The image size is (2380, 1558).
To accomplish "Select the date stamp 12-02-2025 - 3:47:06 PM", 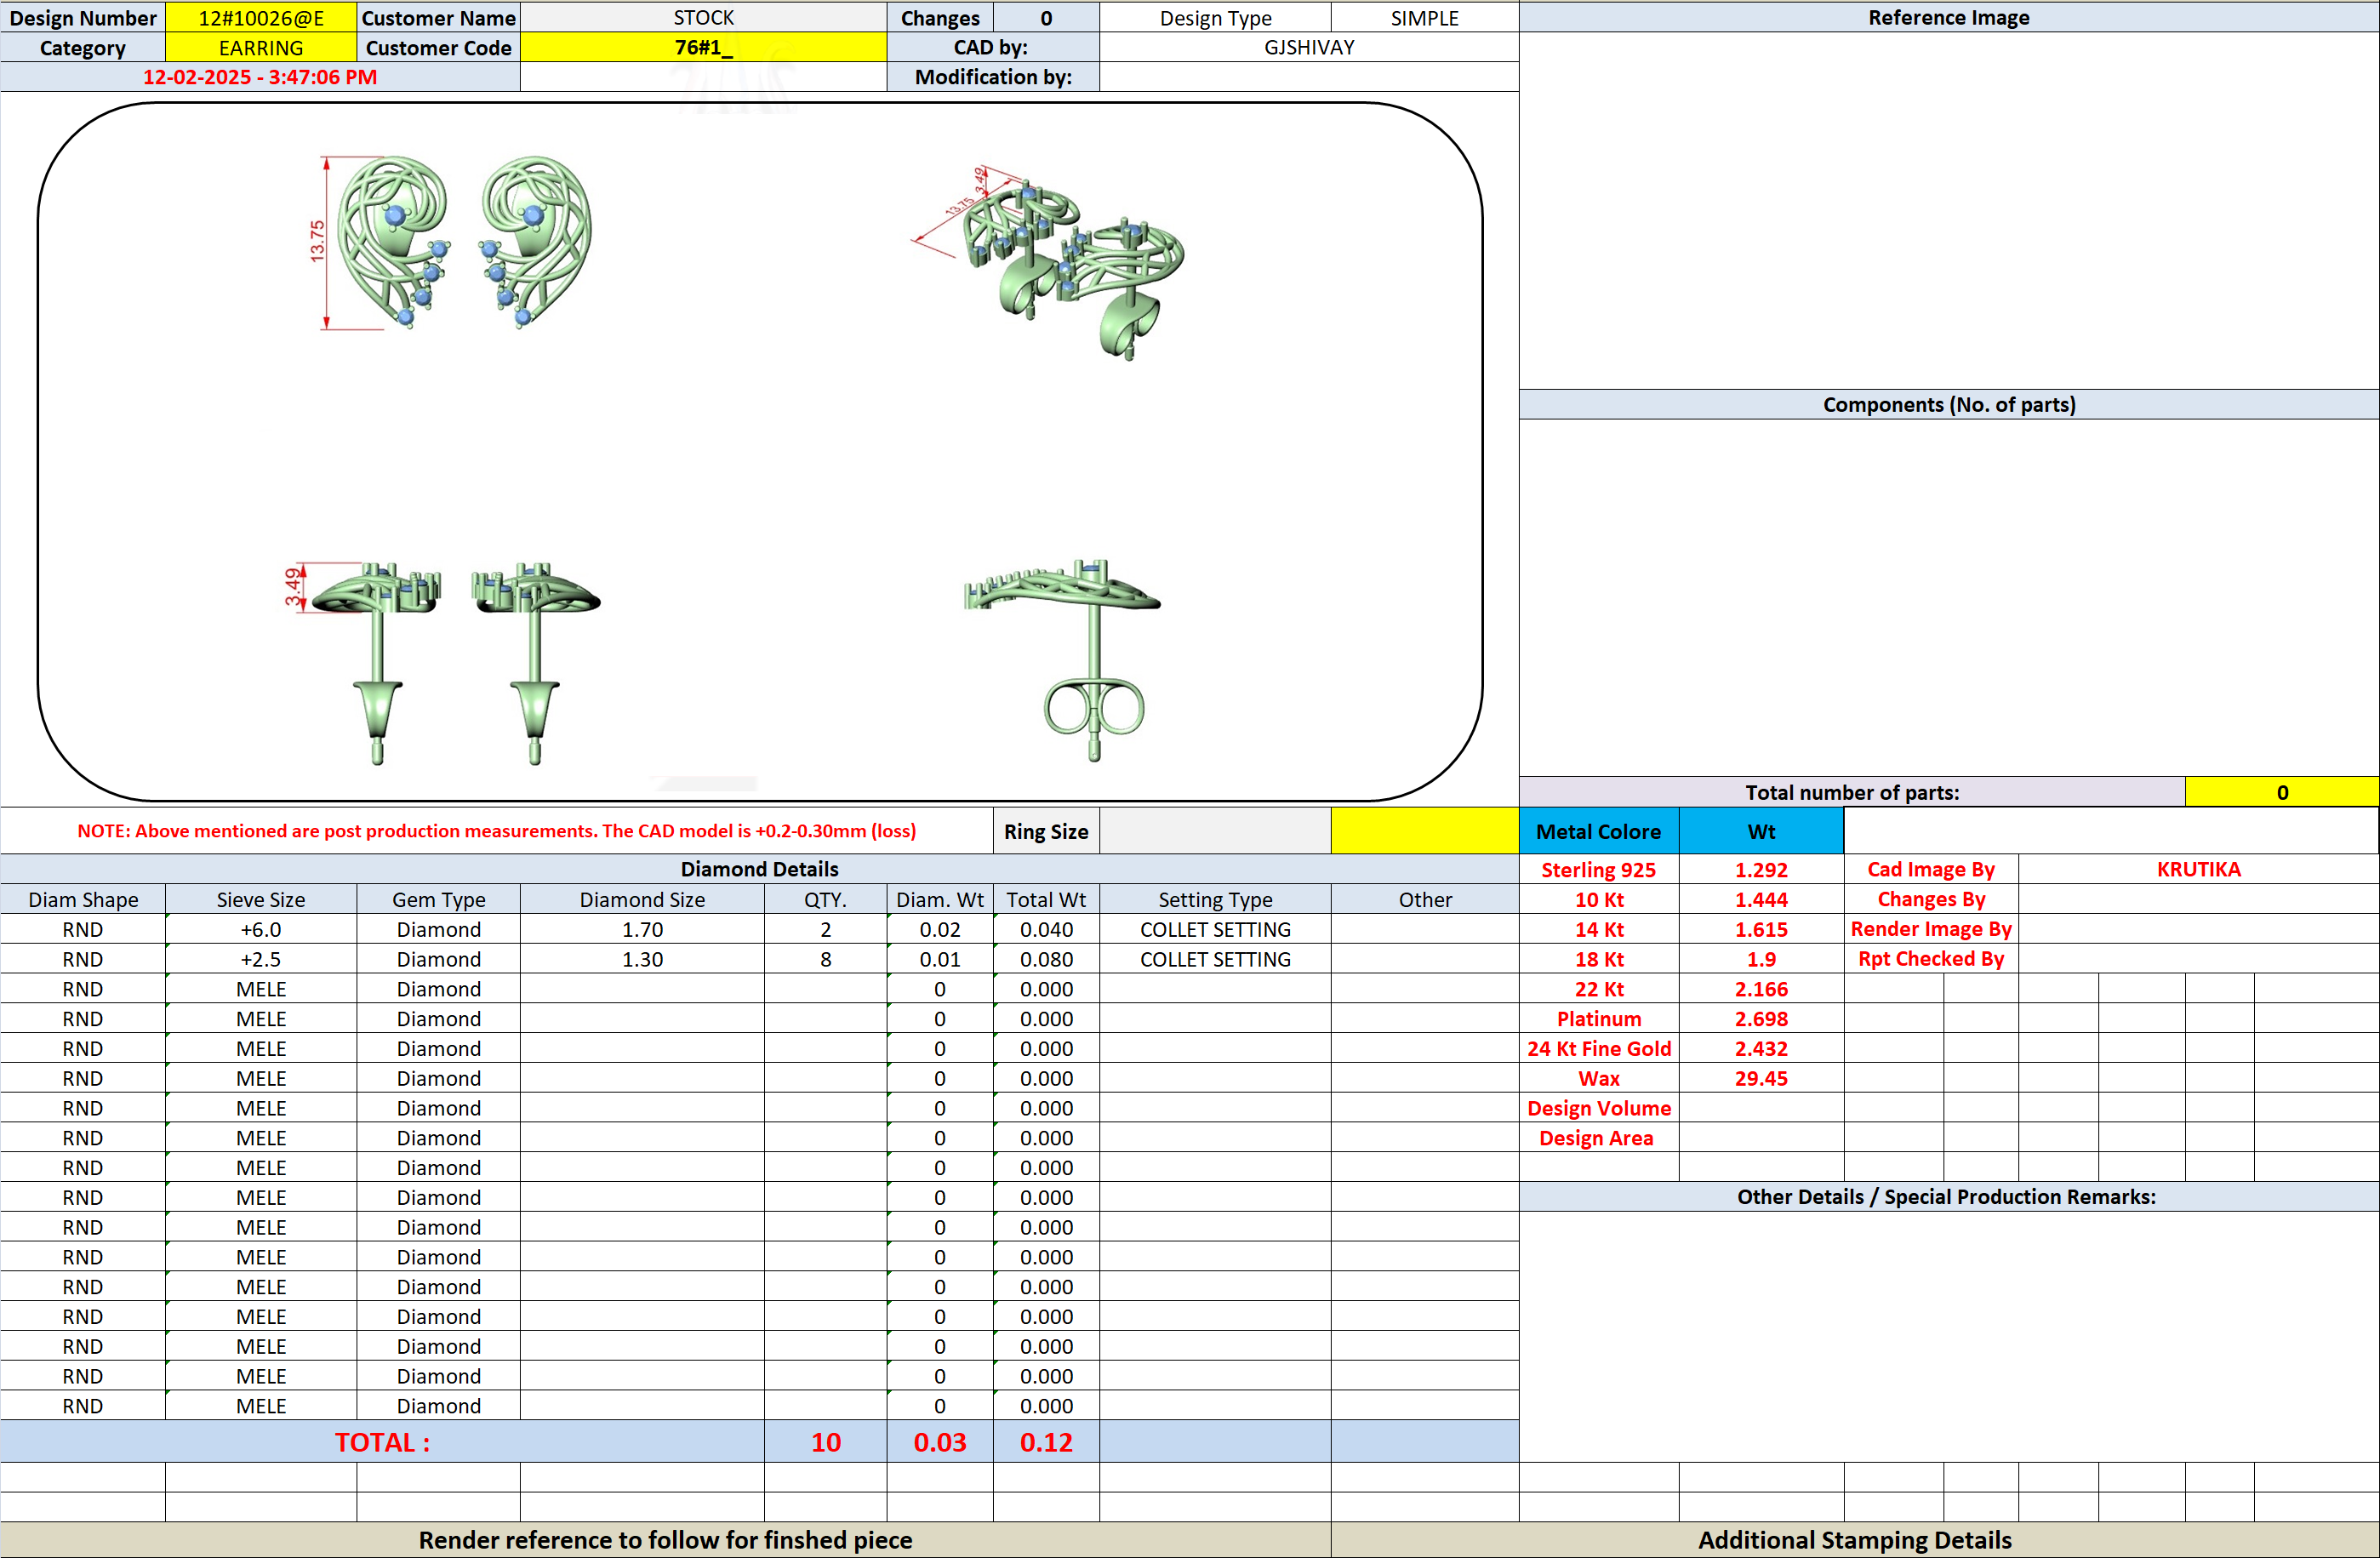I will coord(260,77).
